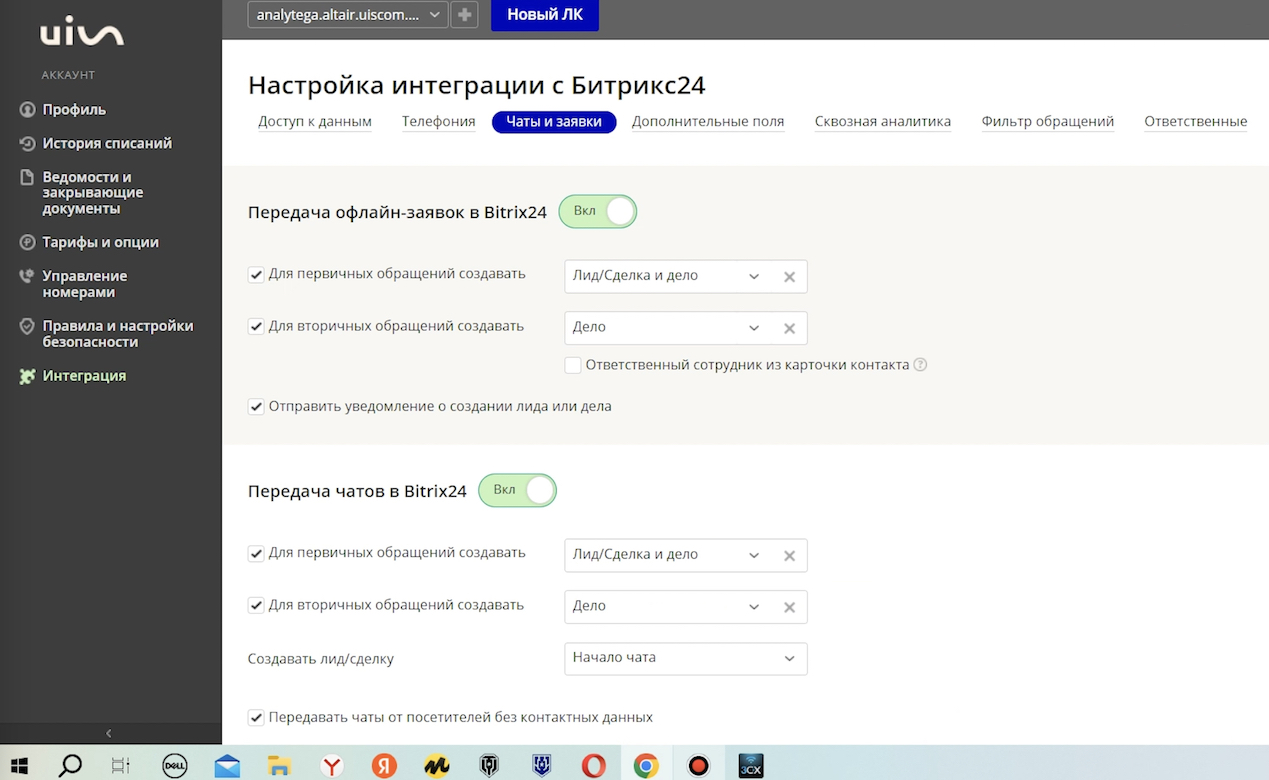1269x780 pixels.
Task: Open the help icon beside responsible employee option
Action: (920, 365)
